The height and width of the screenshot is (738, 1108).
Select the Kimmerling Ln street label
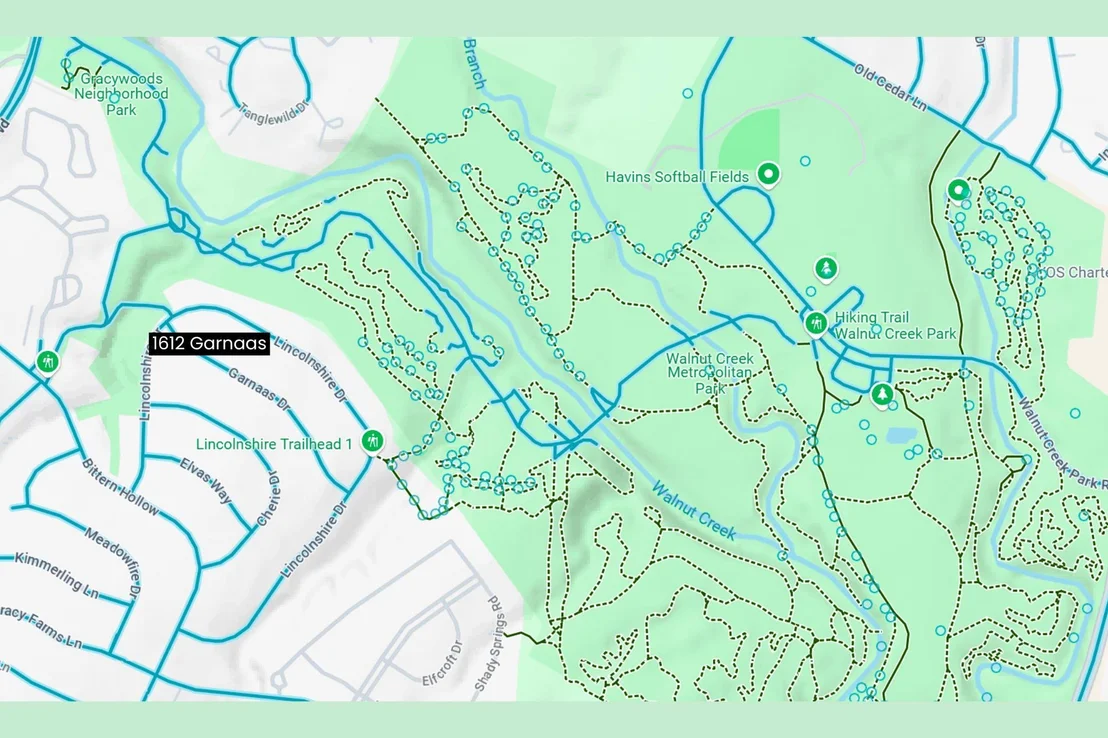[x=57, y=574]
